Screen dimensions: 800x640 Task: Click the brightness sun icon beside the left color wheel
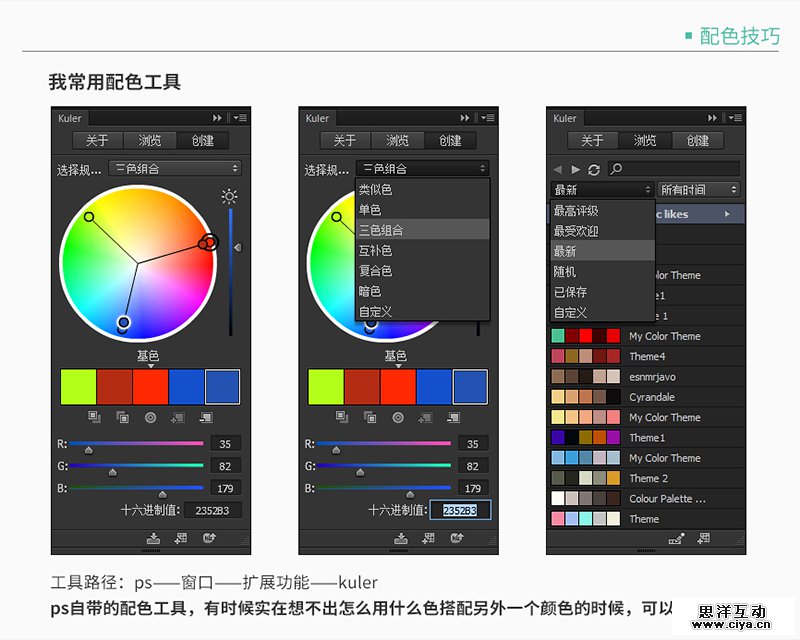coord(230,196)
